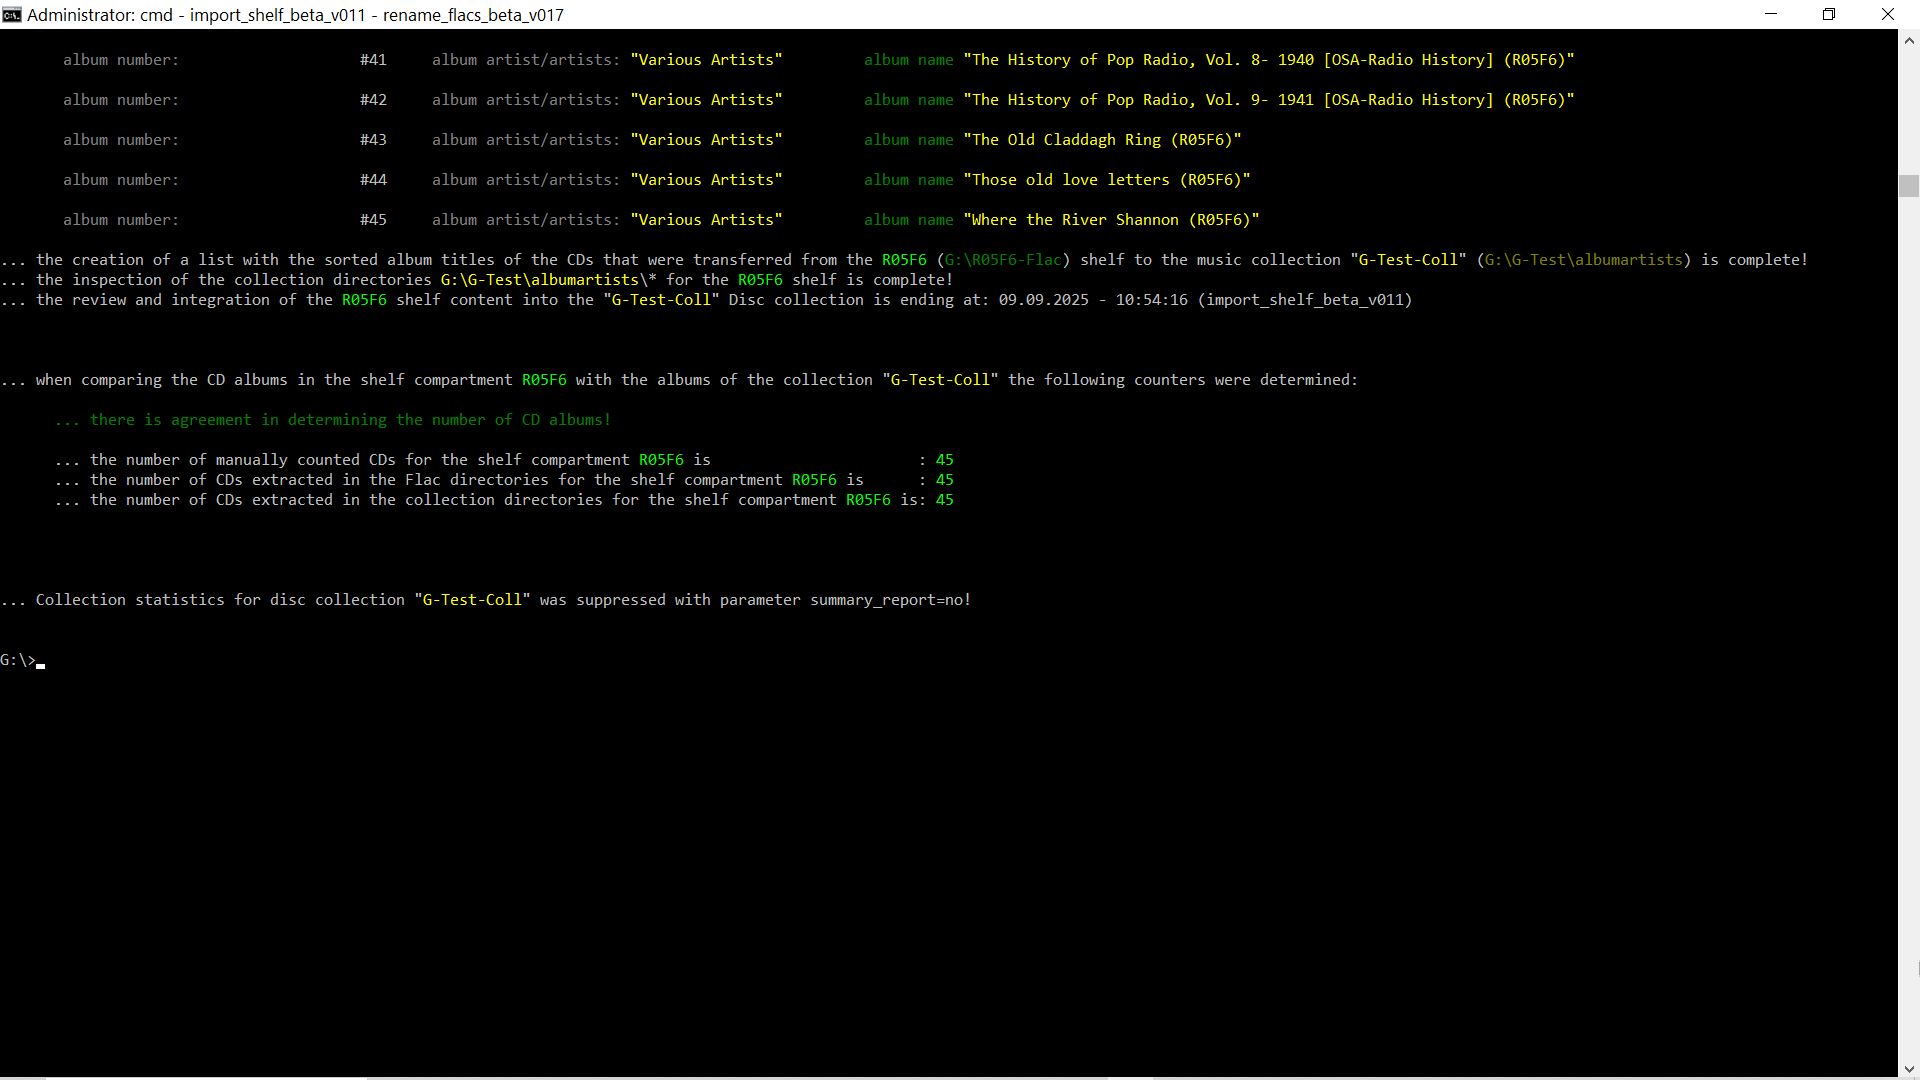The image size is (1920, 1080).
Task: Click album #42 History of Pop Radio Vol. 9
Action: (x=1268, y=100)
